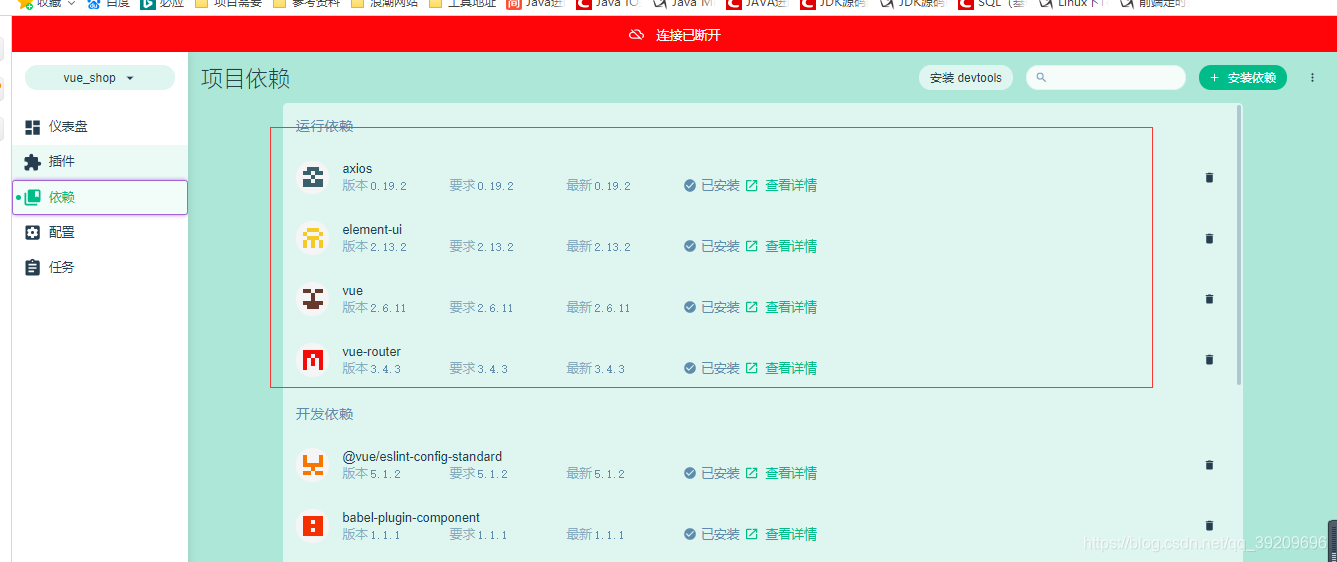Click 已安装 status of babel-plugin-component

pyautogui.click(x=712, y=534)
